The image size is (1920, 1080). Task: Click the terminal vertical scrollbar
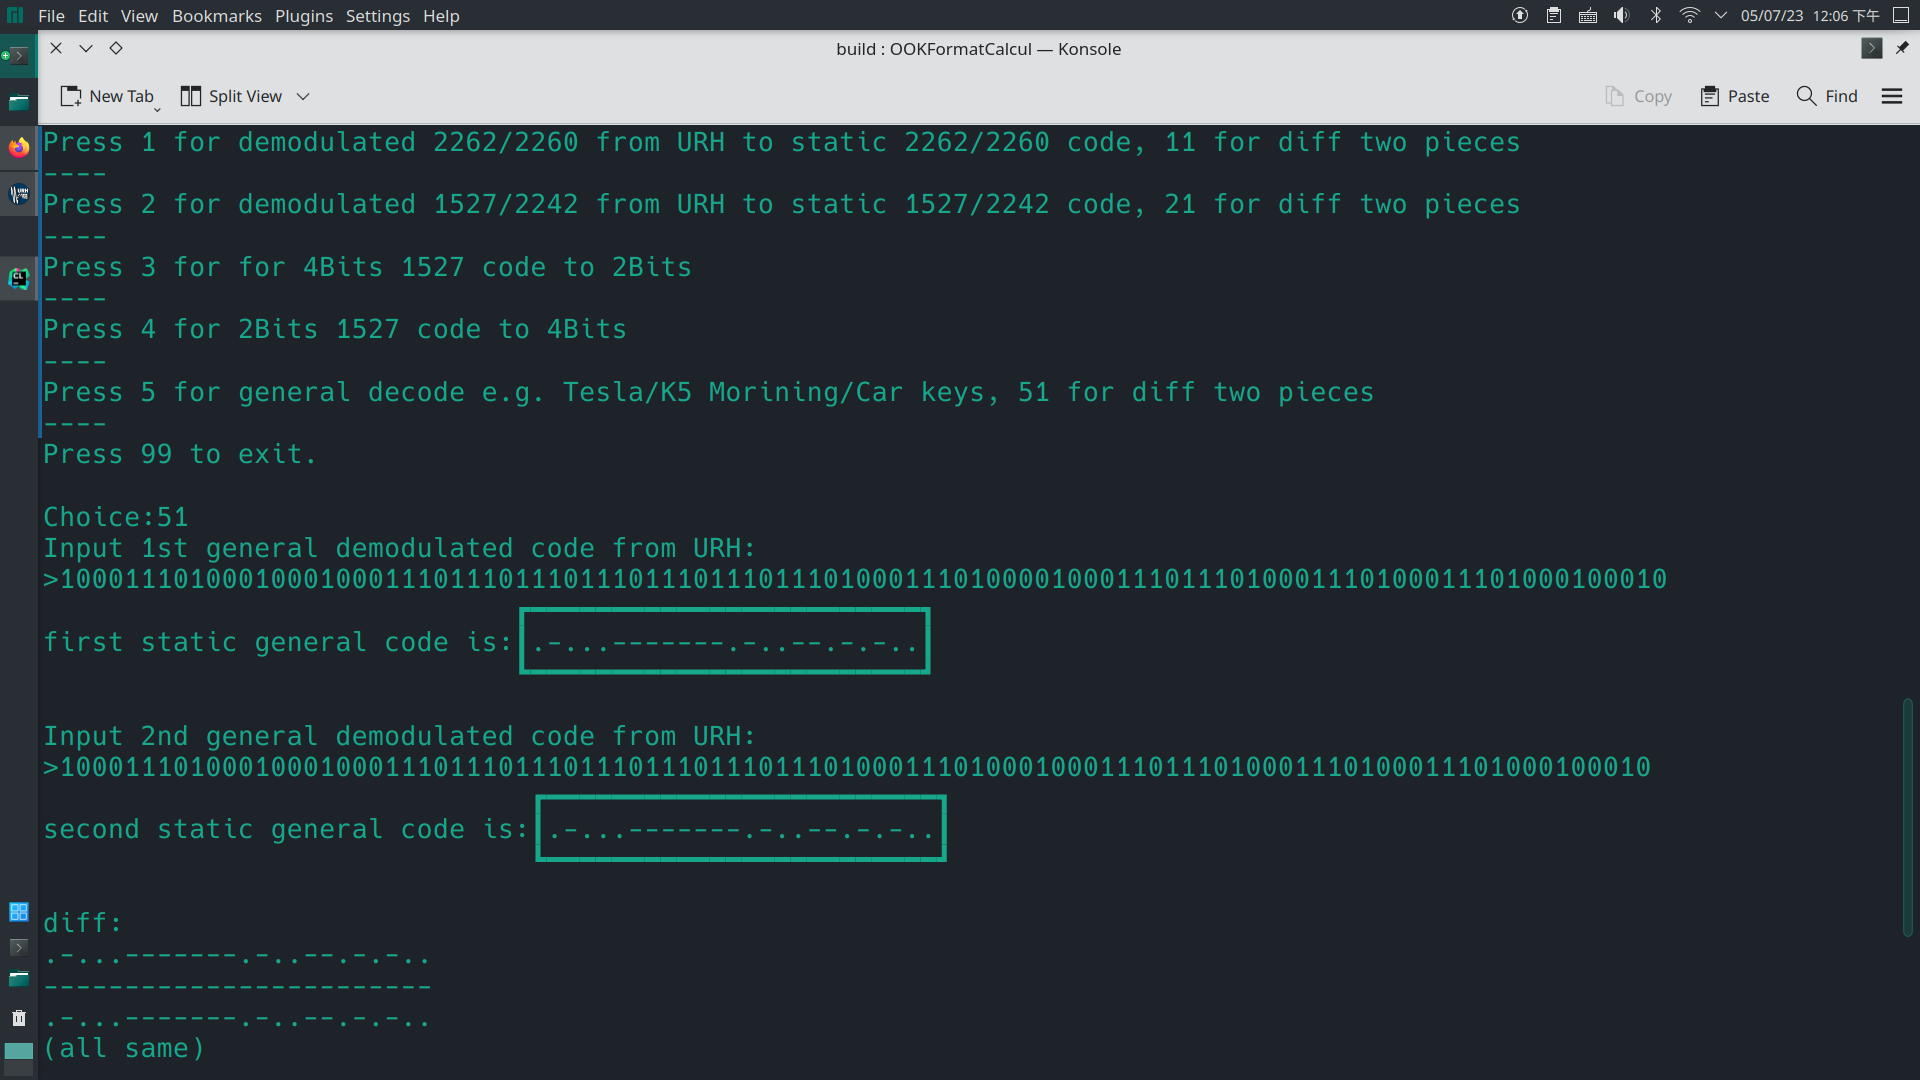[x=1907, y=816]
